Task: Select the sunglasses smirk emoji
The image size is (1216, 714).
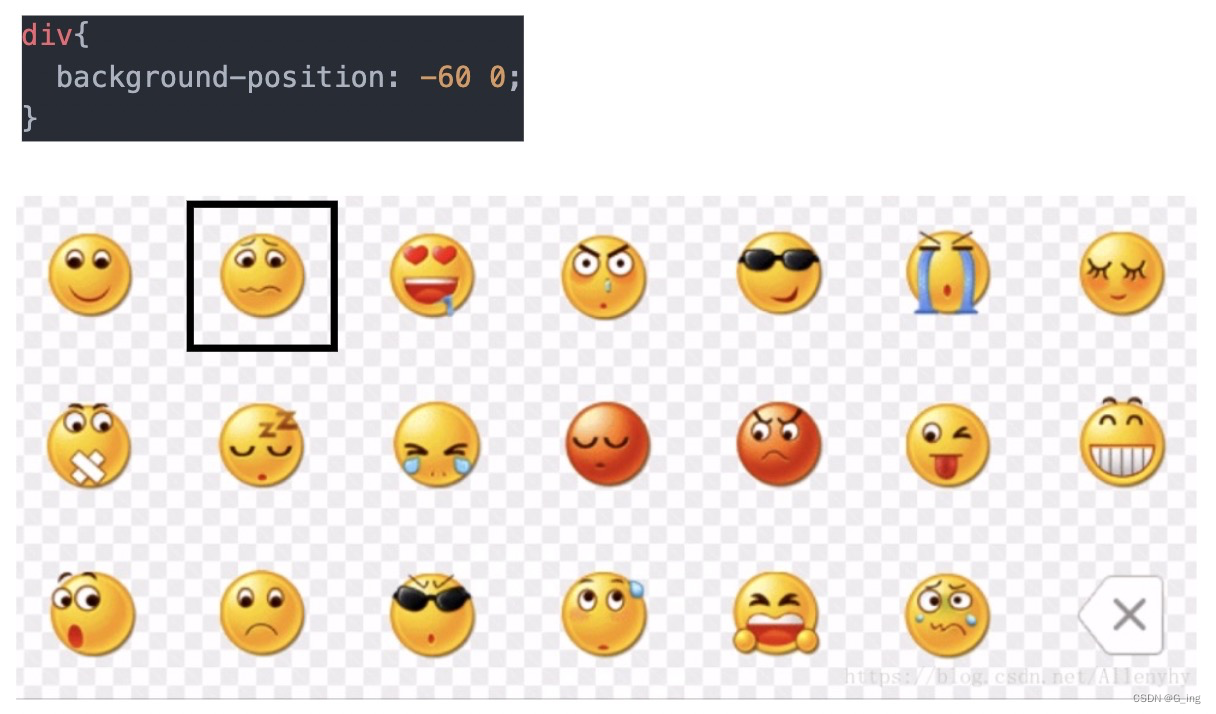Action: (x=778, y=272)
